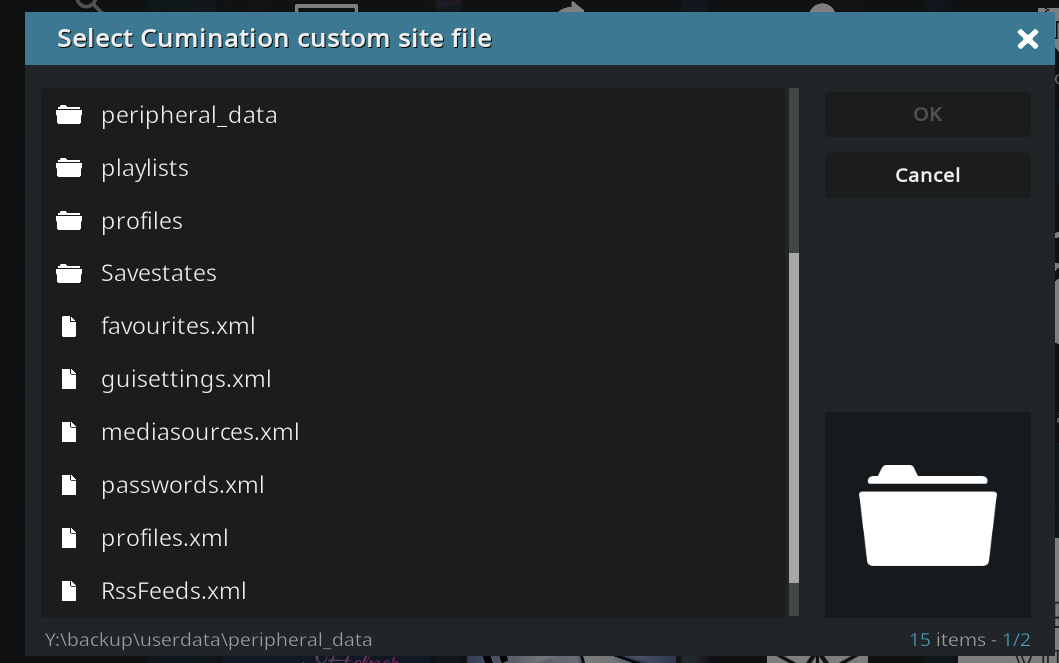The height and width of the screenshot is (663, 1059).
Task: Click the page indicator showing 15 items
Action: click(x=969, y=639)
